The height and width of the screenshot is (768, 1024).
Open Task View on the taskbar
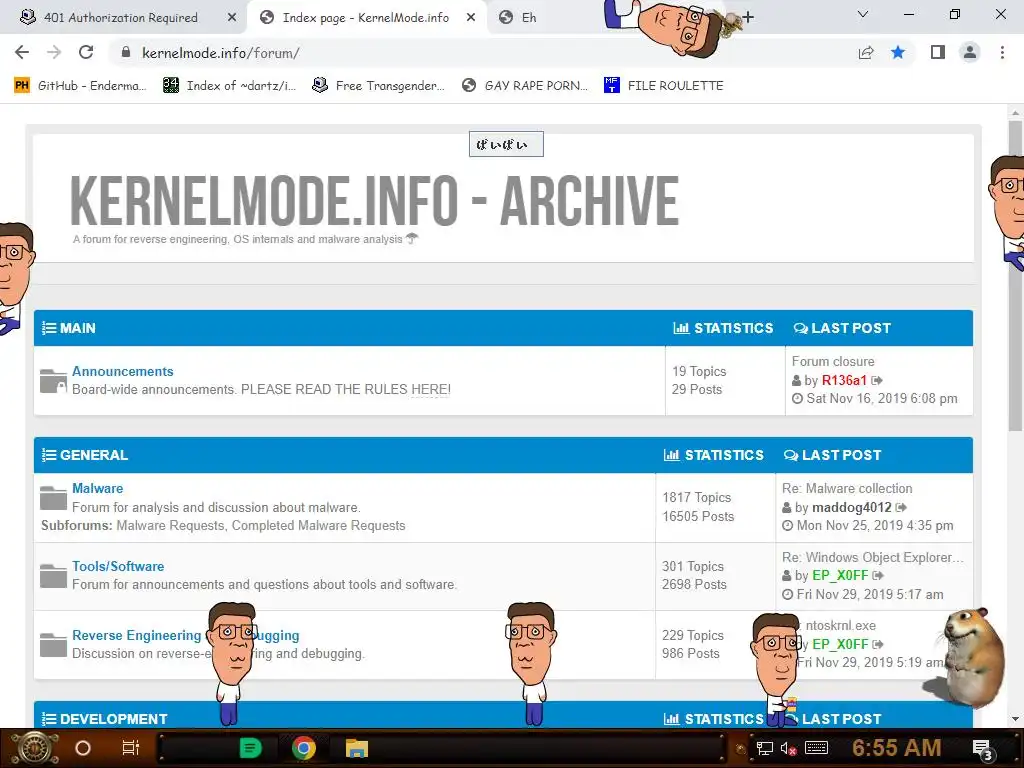click(x=131, y=748)
